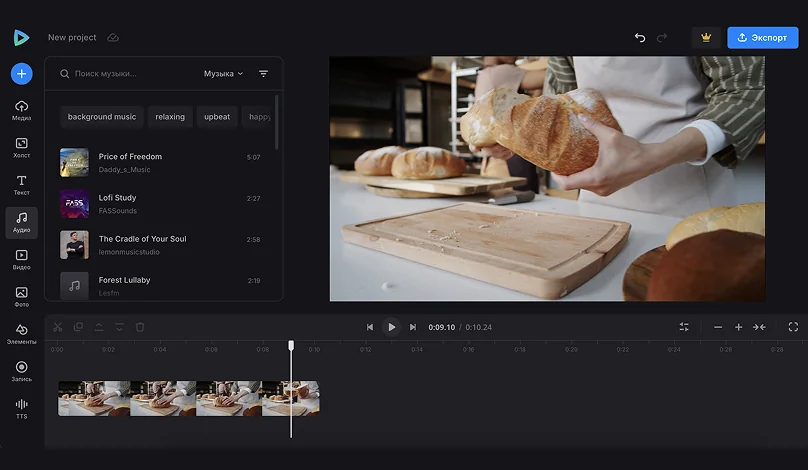Screen dimensions: 808x470
Task: Skip to the previous clip
Action: click(x=370, y=327)
